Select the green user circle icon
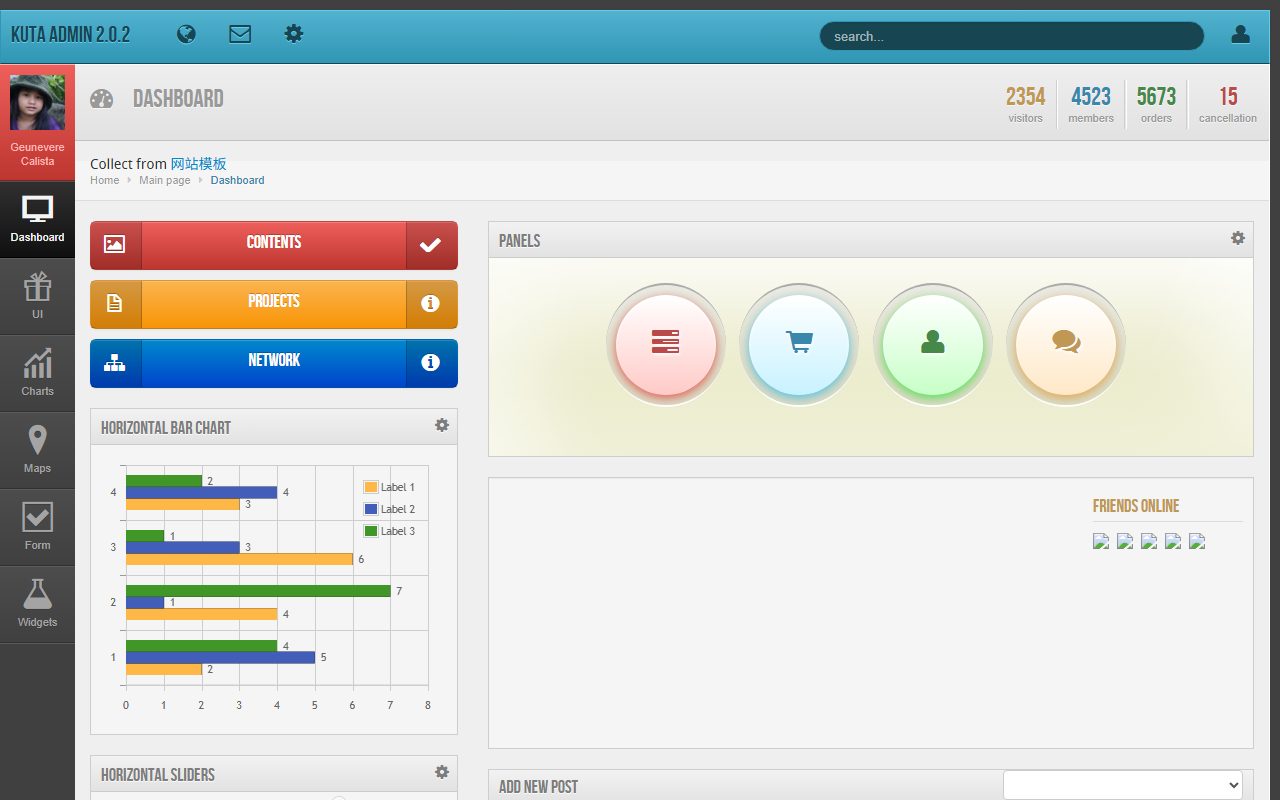Image resolution: width=1280 pixels, height=800 pixels. coord(933,344)
